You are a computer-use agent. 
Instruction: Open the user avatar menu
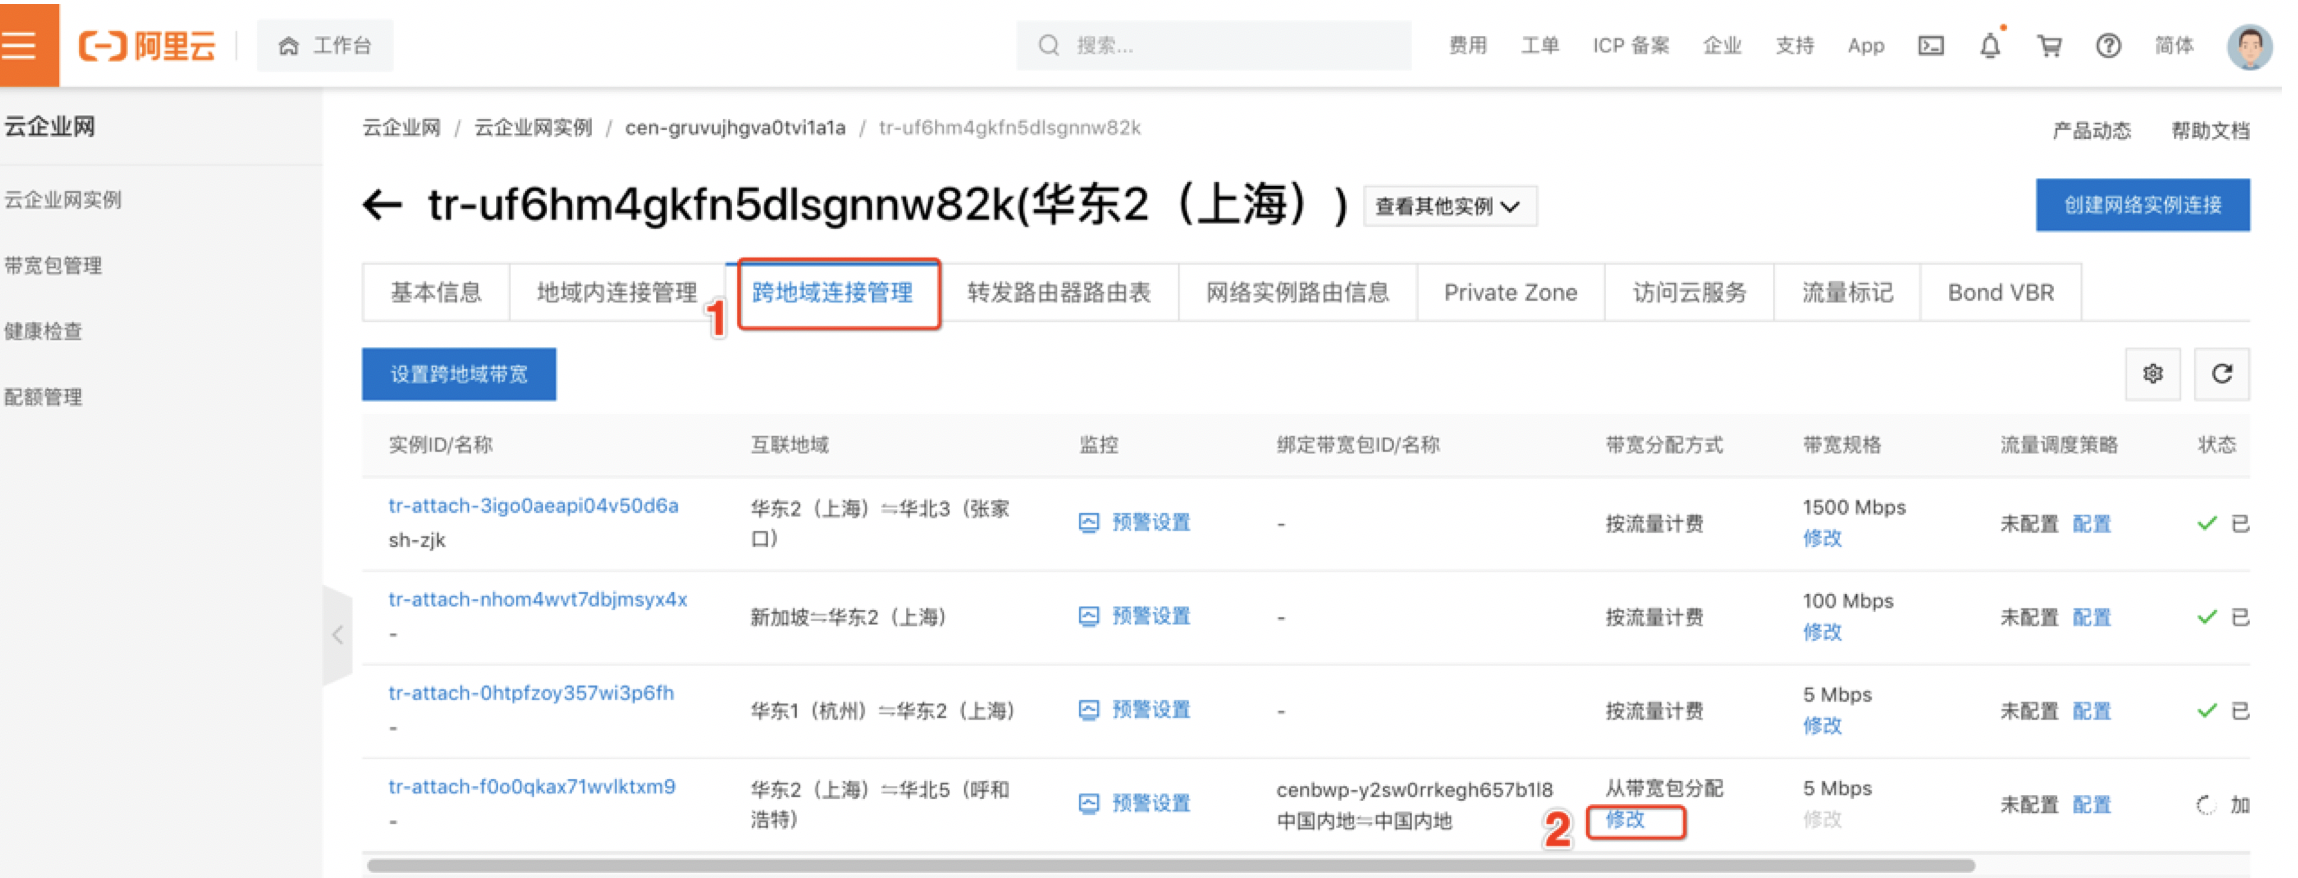point(2249,46)
